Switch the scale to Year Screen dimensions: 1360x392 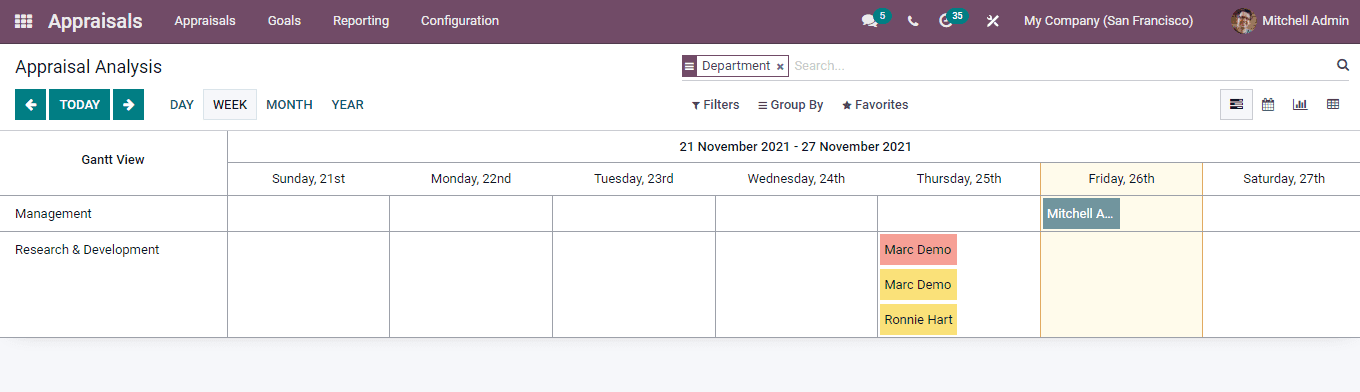[x=348, y=104]
